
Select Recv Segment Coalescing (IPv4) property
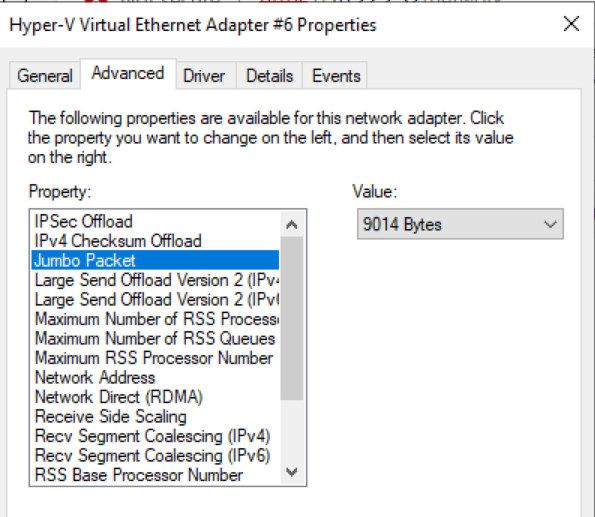[x=155, y=436]
